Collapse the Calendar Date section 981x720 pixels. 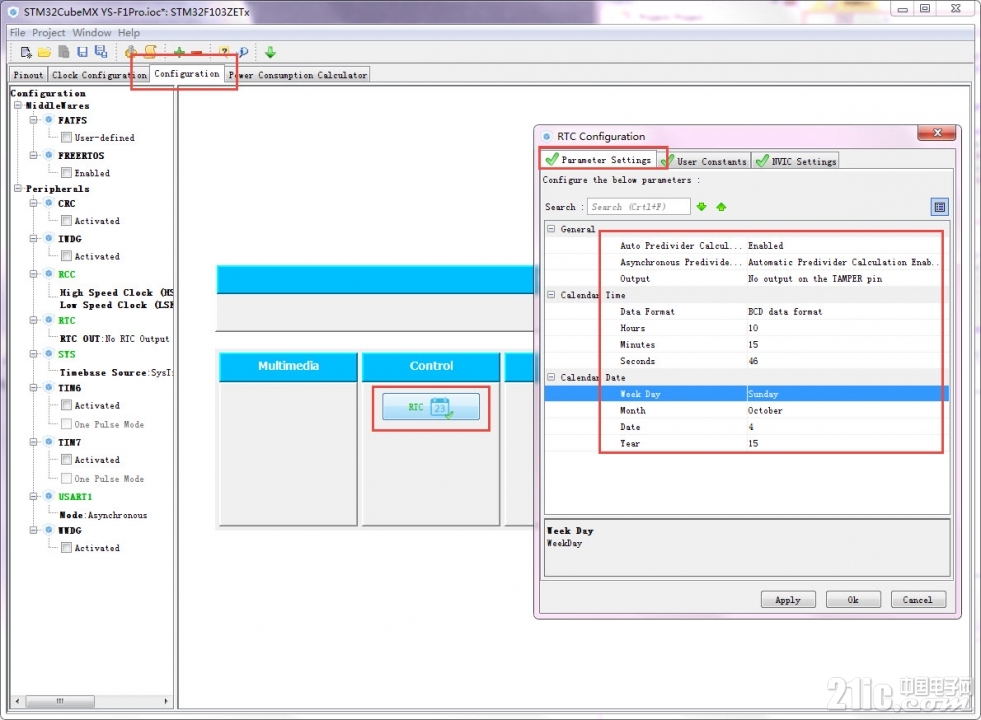(x=551, y=377)
